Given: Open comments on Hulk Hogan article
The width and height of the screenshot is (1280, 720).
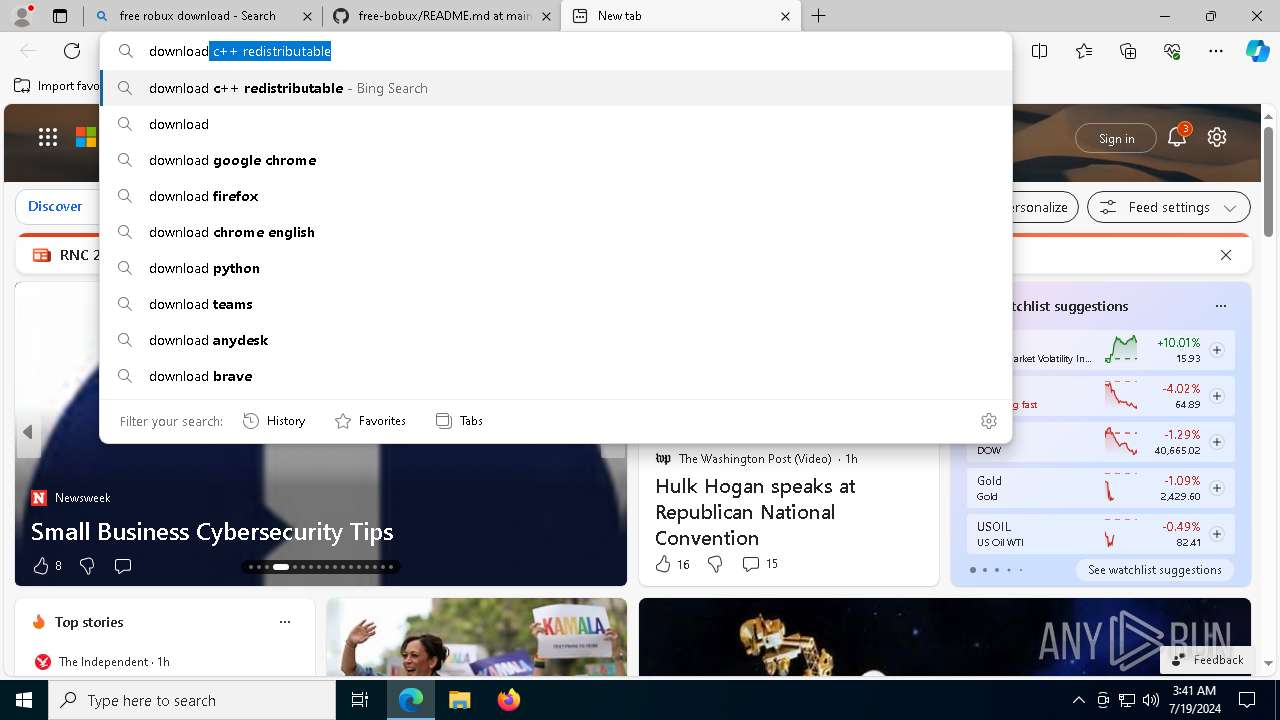Looking at the screenshot, I should pos(760,564).
